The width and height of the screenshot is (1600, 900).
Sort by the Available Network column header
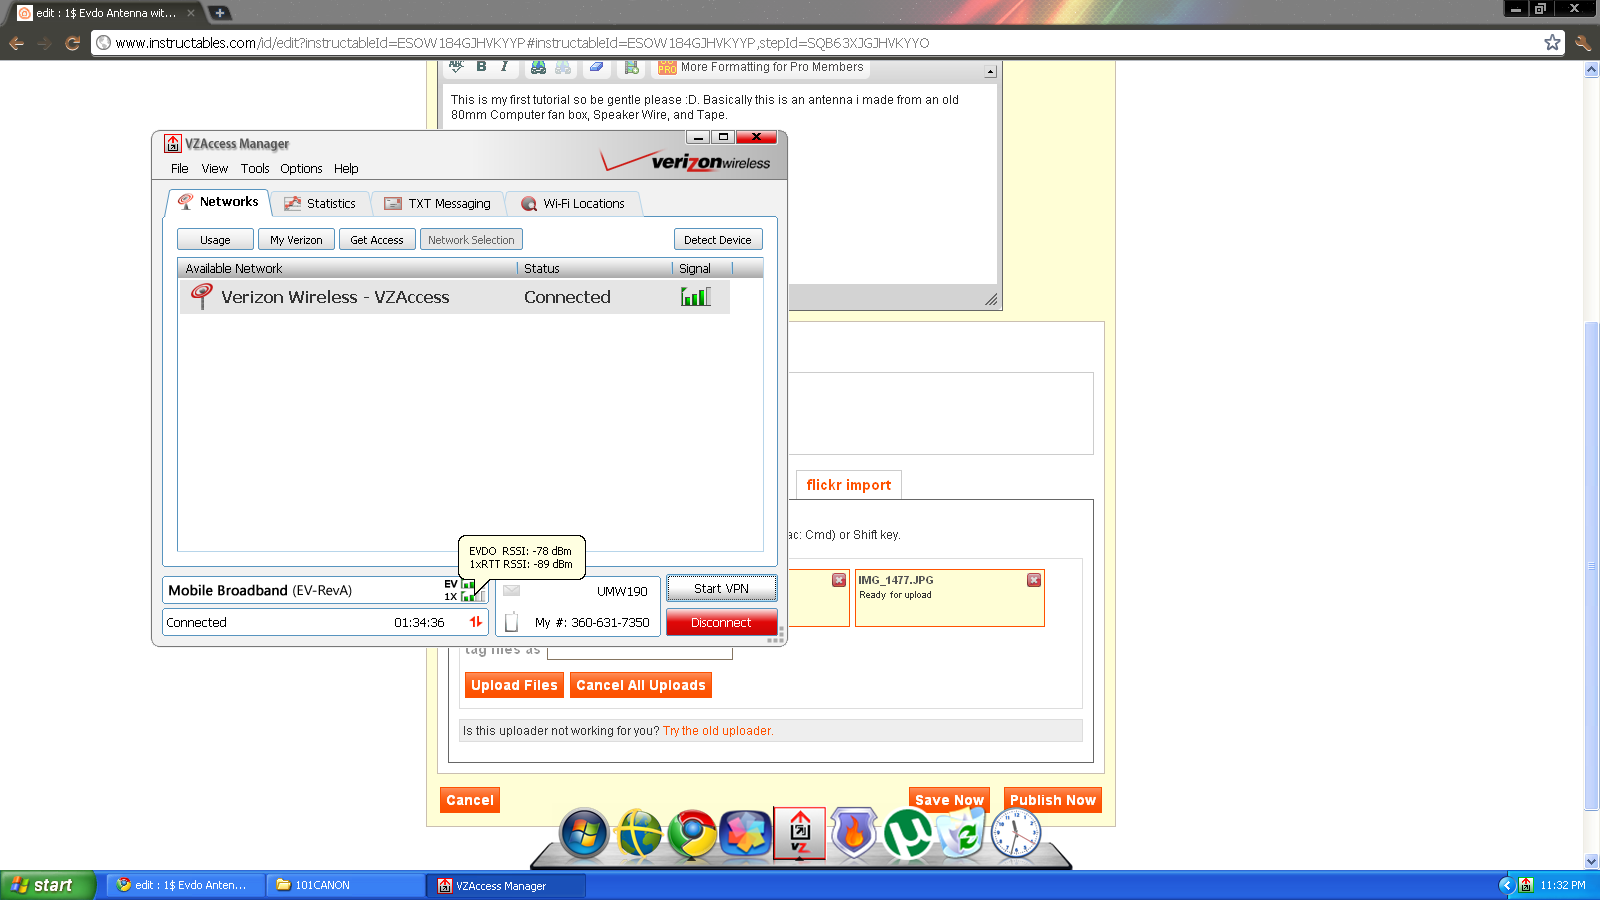coord(347,268)
